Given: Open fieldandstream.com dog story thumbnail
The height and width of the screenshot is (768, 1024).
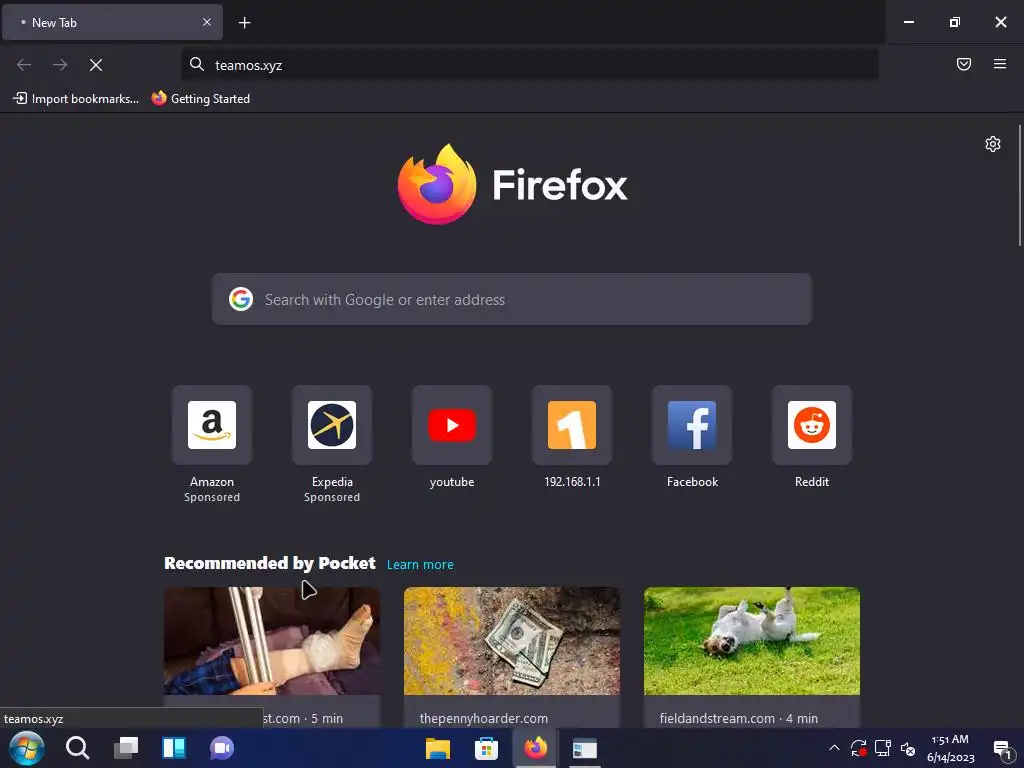Looking at the screenshot, I should point(752,641).
